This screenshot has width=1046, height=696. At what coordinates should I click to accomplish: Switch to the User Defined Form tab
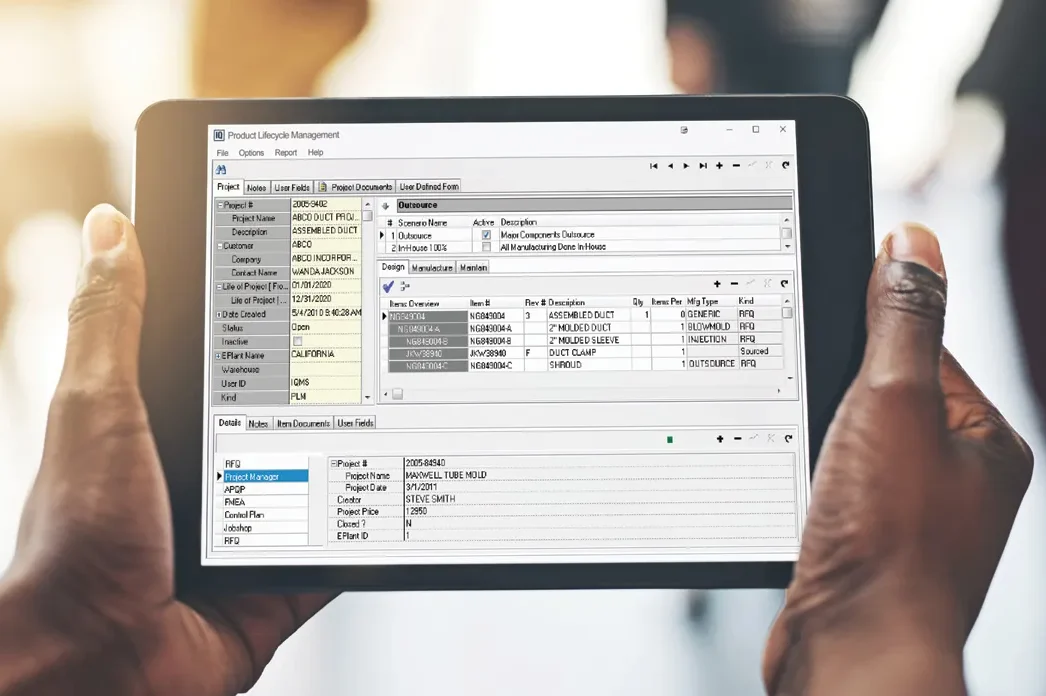click(429, 187)
